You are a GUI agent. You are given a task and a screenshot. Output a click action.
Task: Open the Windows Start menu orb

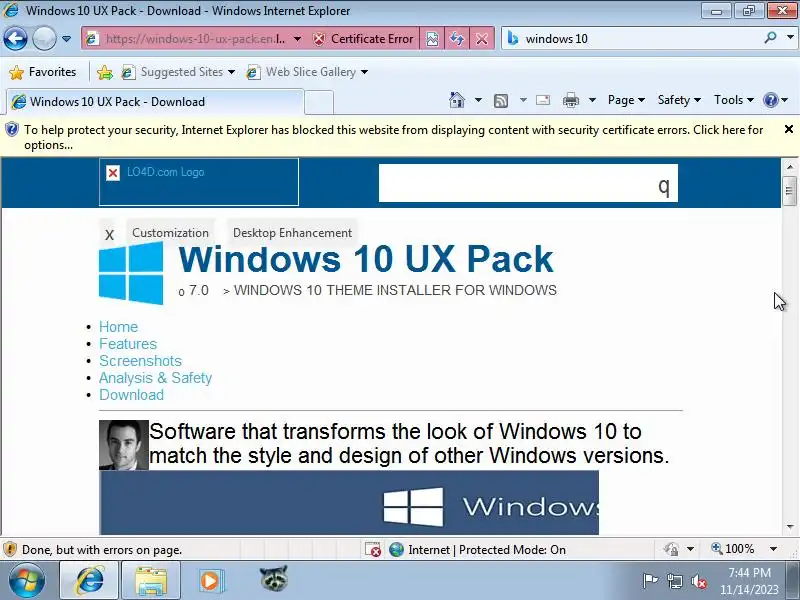(27, 580)
